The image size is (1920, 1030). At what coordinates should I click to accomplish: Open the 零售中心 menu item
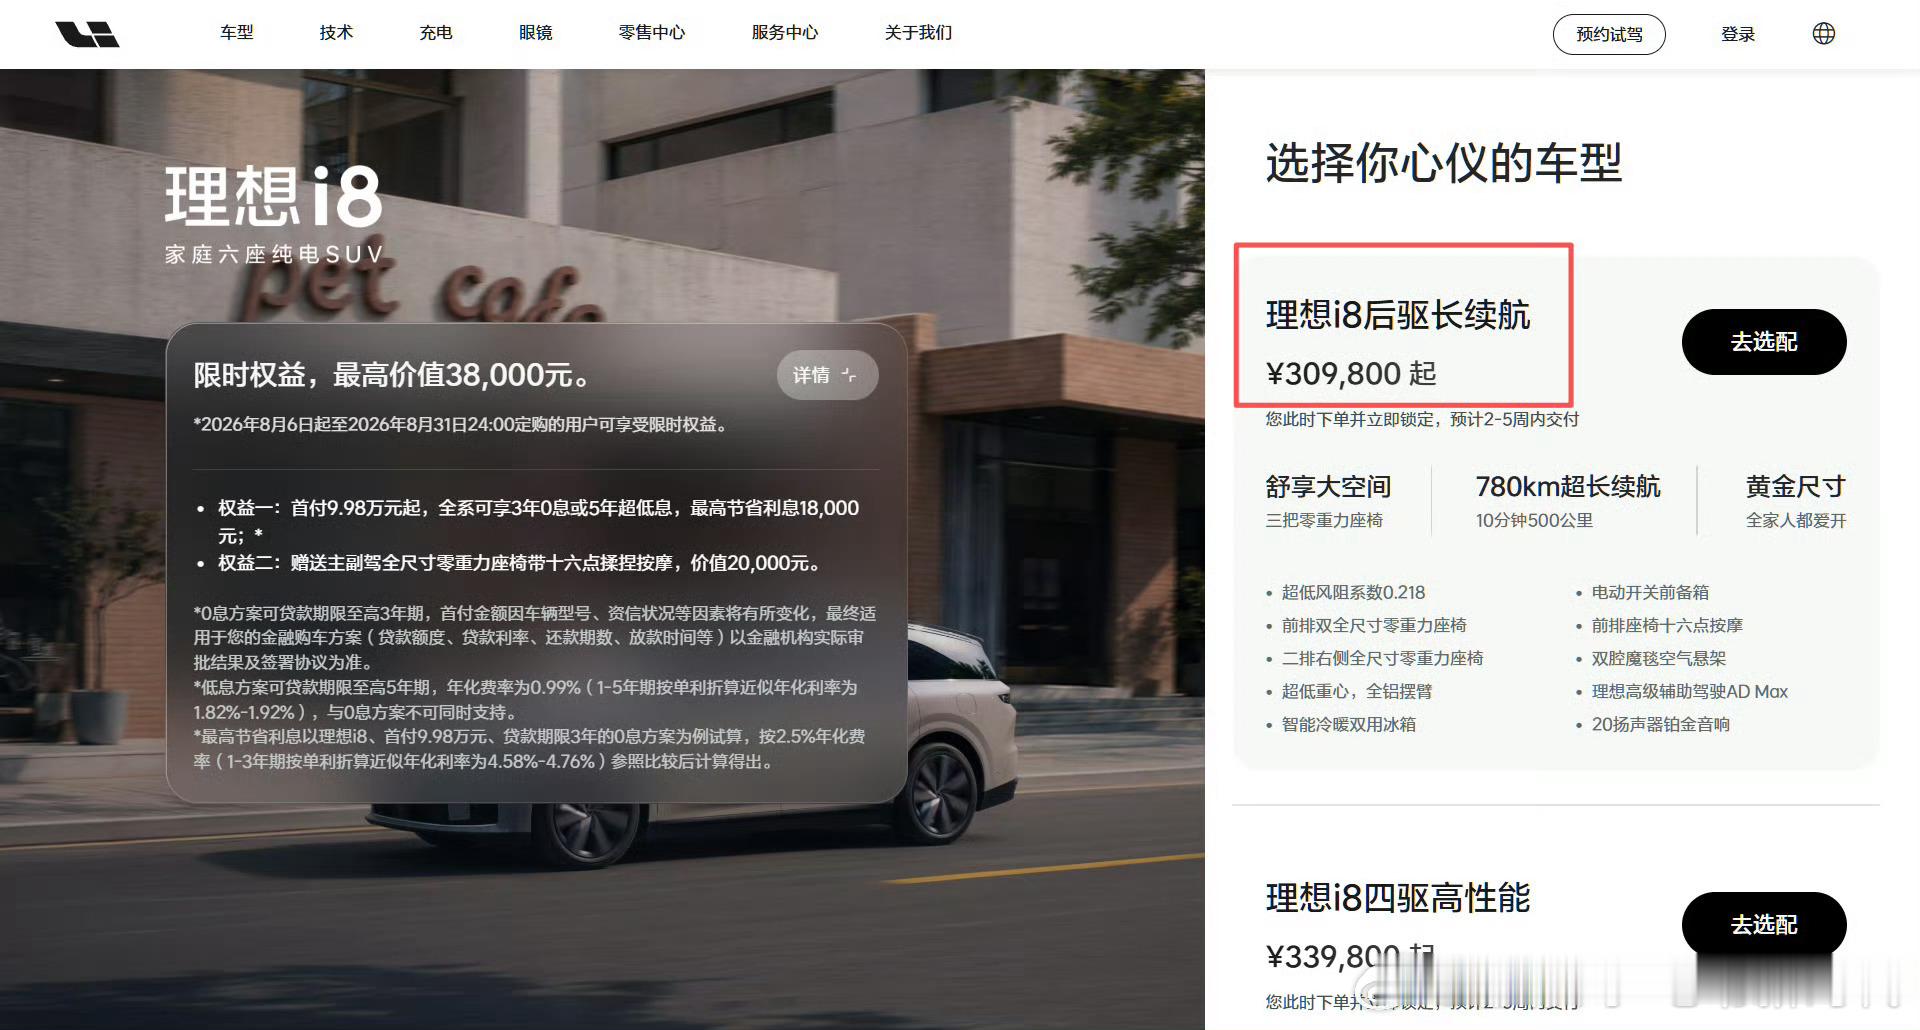tap(652, 33)
